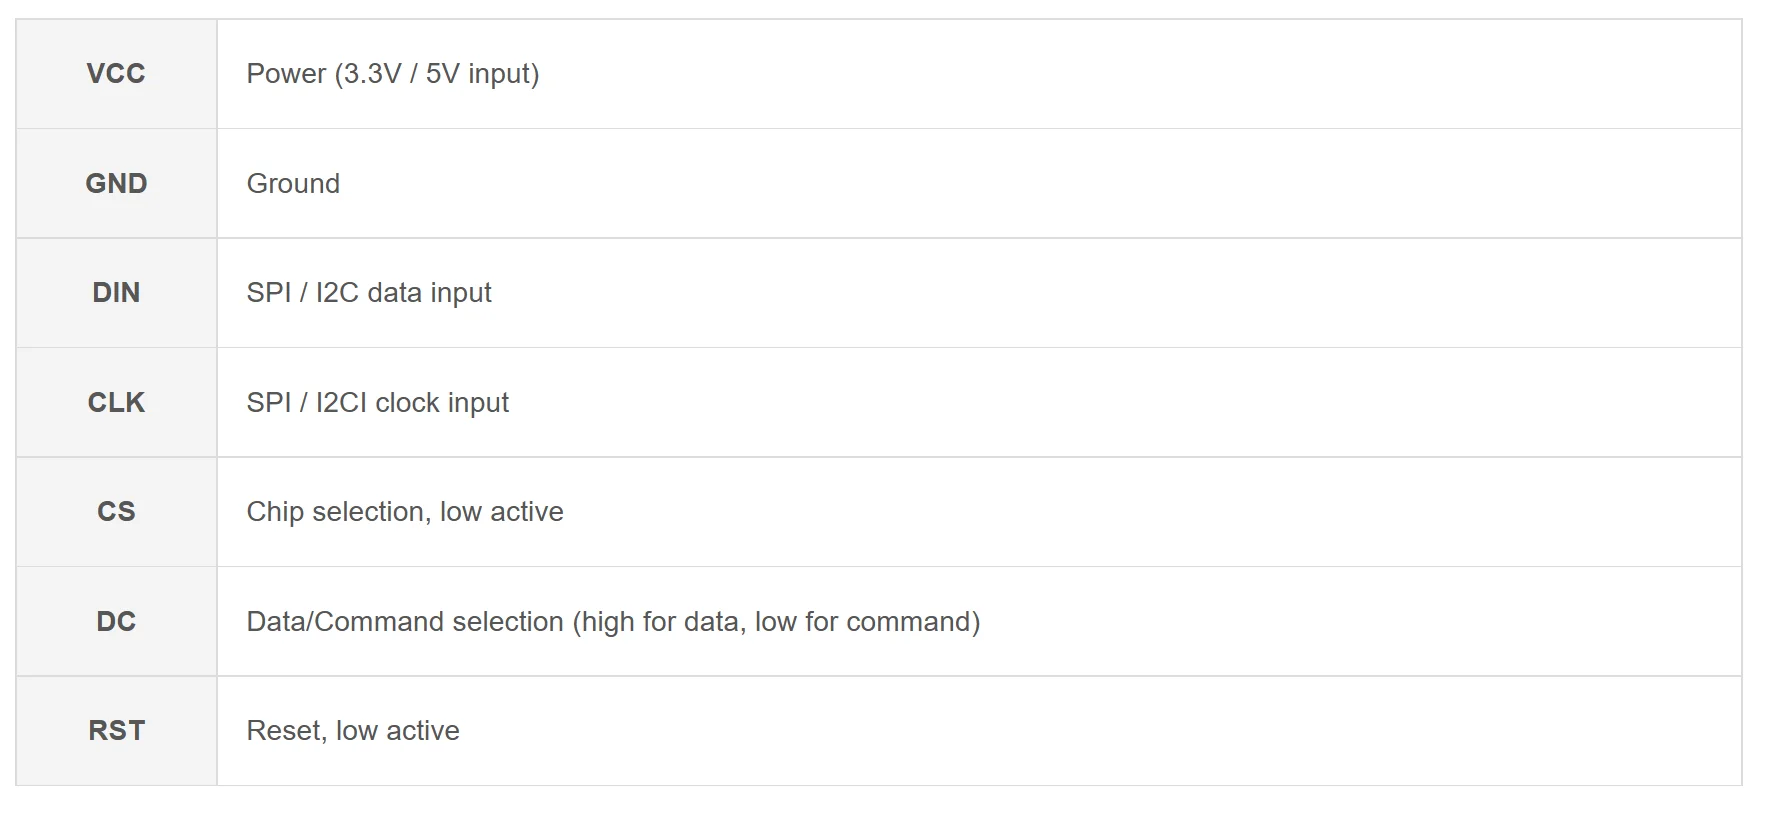
Task: Click the VCC pin label cell
Action: tap(116, 74)
